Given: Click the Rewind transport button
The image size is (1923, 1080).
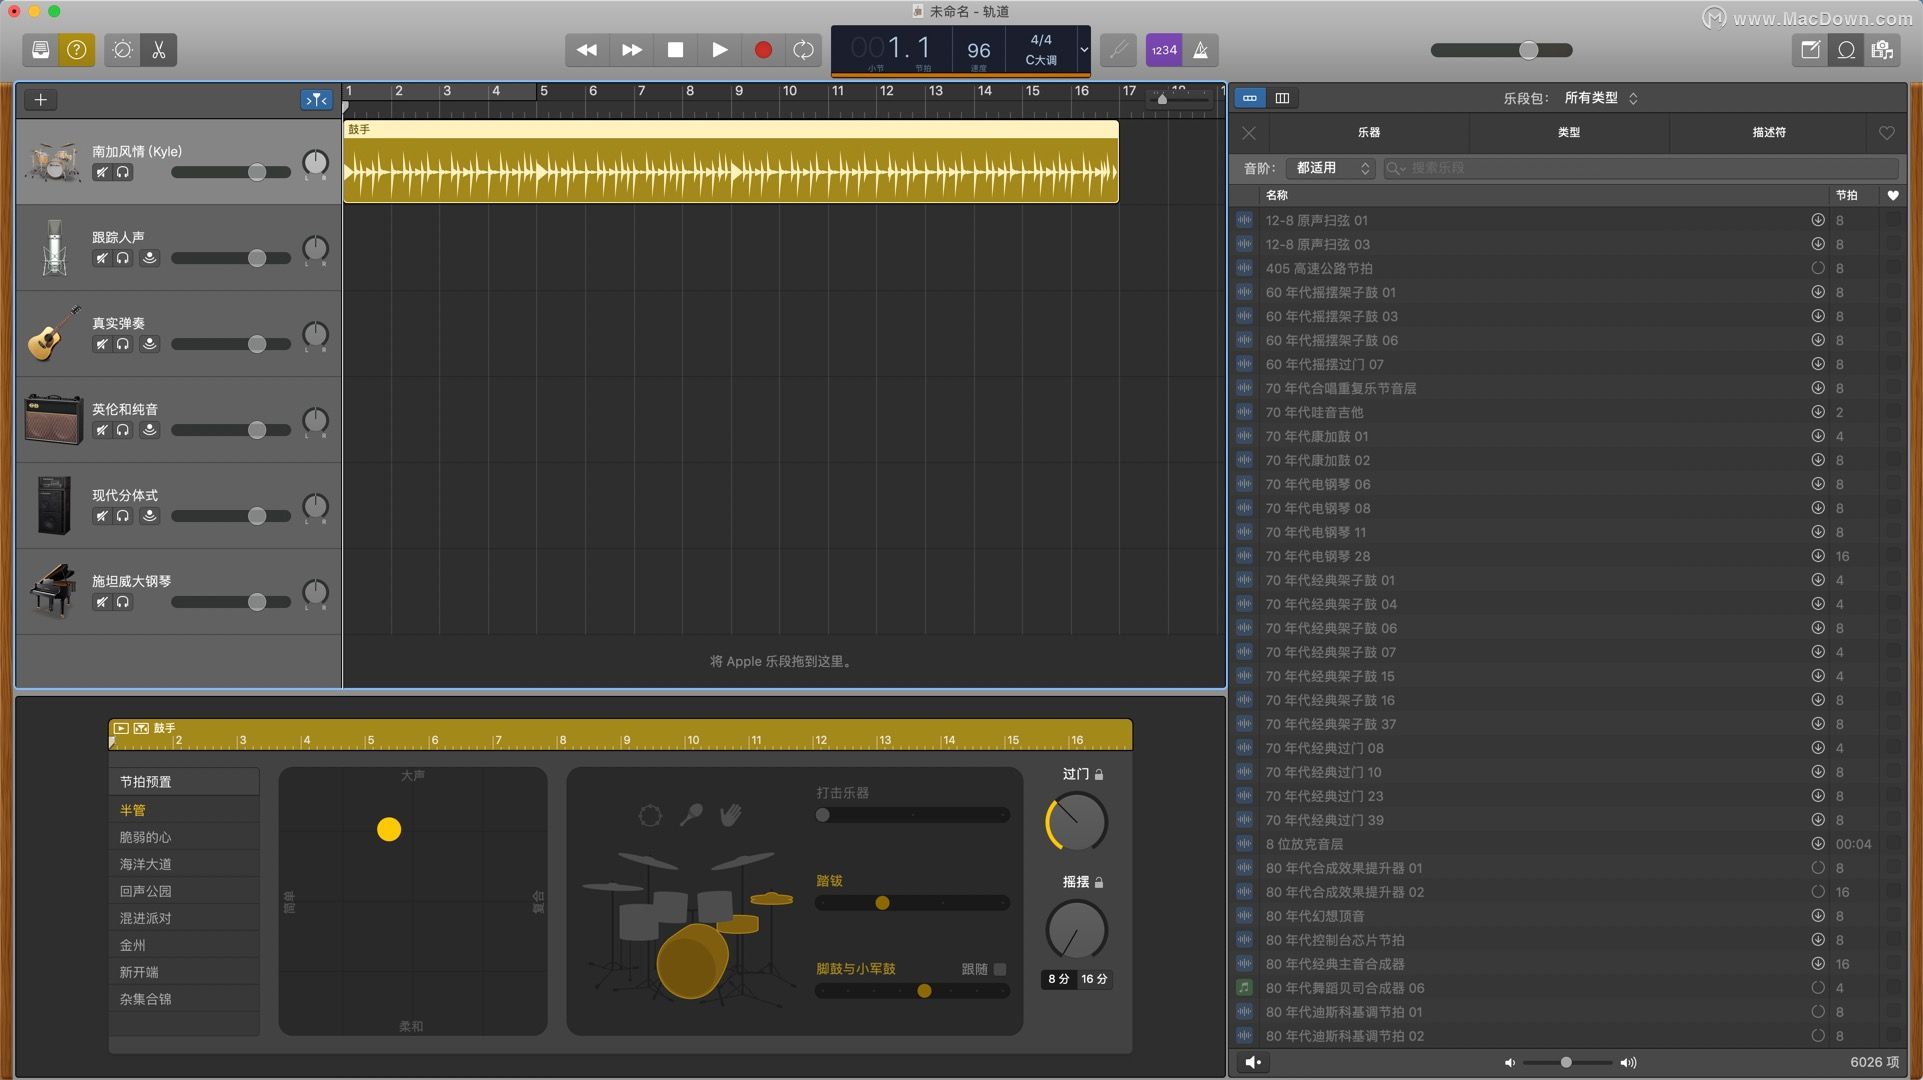Looking at the screenshot, I should (587, 50).
